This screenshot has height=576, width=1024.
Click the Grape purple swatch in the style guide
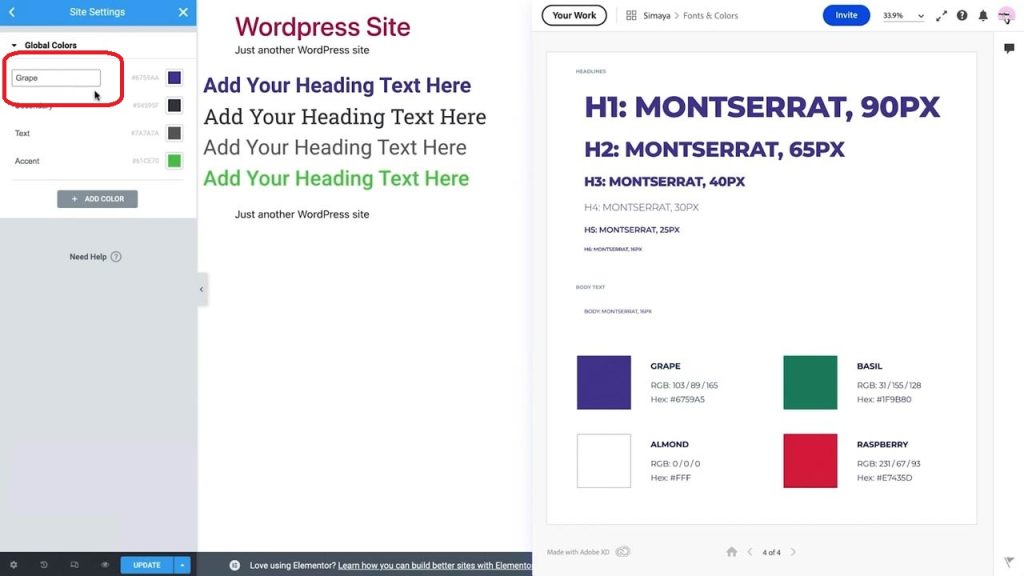[x=604, y=383]
